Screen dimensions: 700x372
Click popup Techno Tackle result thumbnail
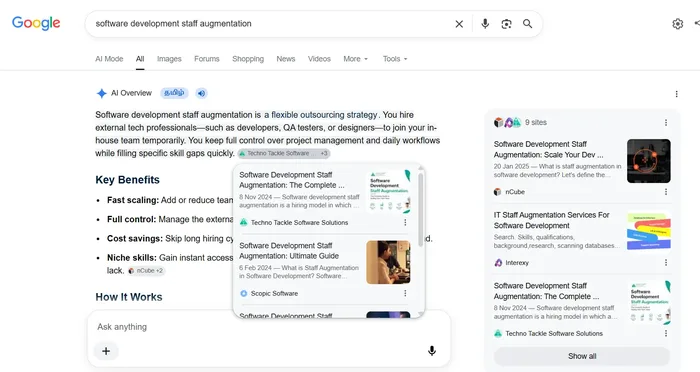(x=388, y=192)
